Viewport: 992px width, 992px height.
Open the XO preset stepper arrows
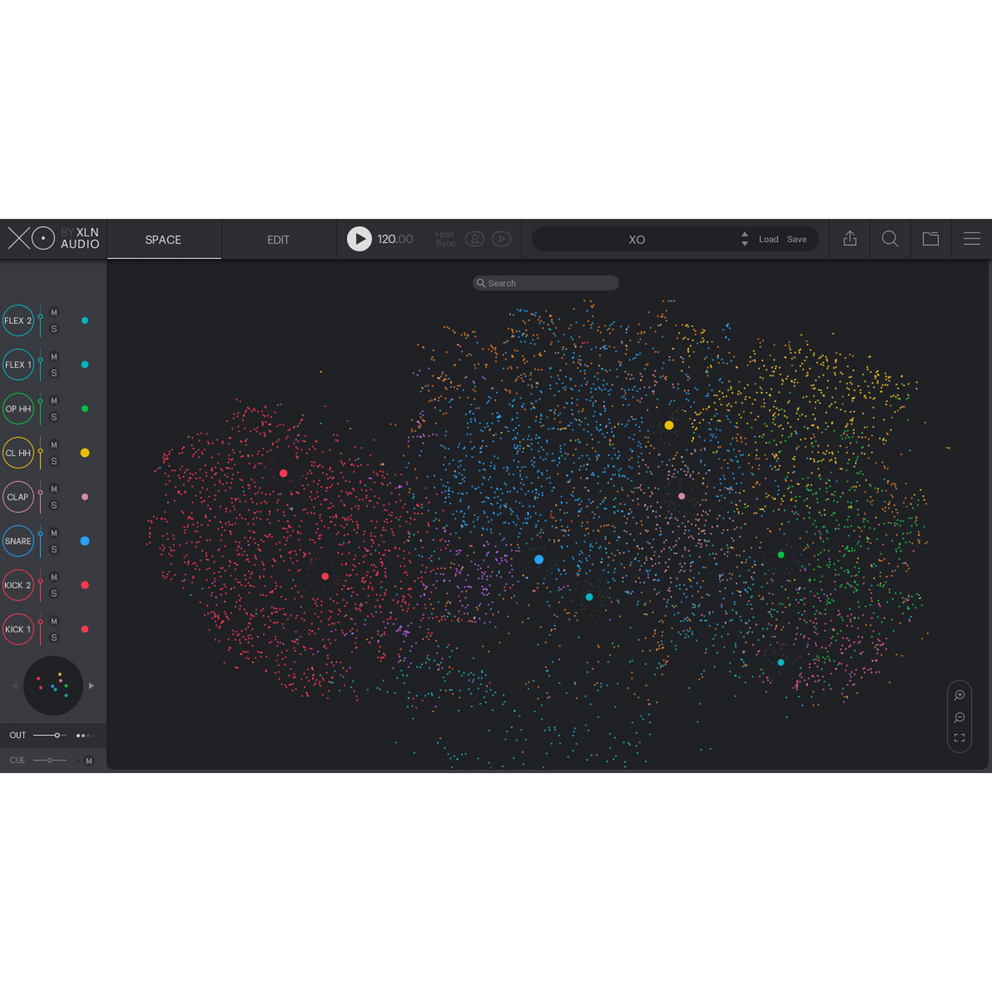pos(744,238)
